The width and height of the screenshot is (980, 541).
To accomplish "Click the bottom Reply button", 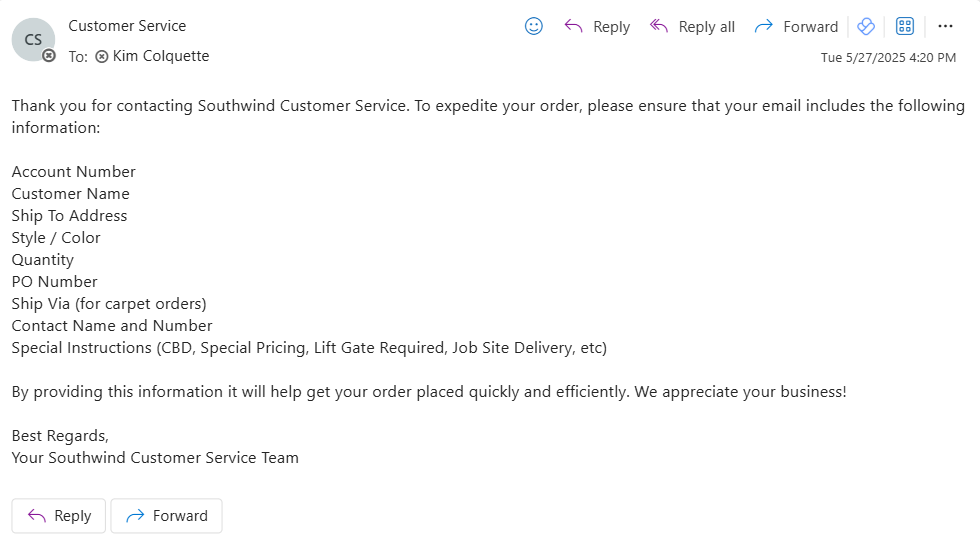I will (x=59, y=516).
